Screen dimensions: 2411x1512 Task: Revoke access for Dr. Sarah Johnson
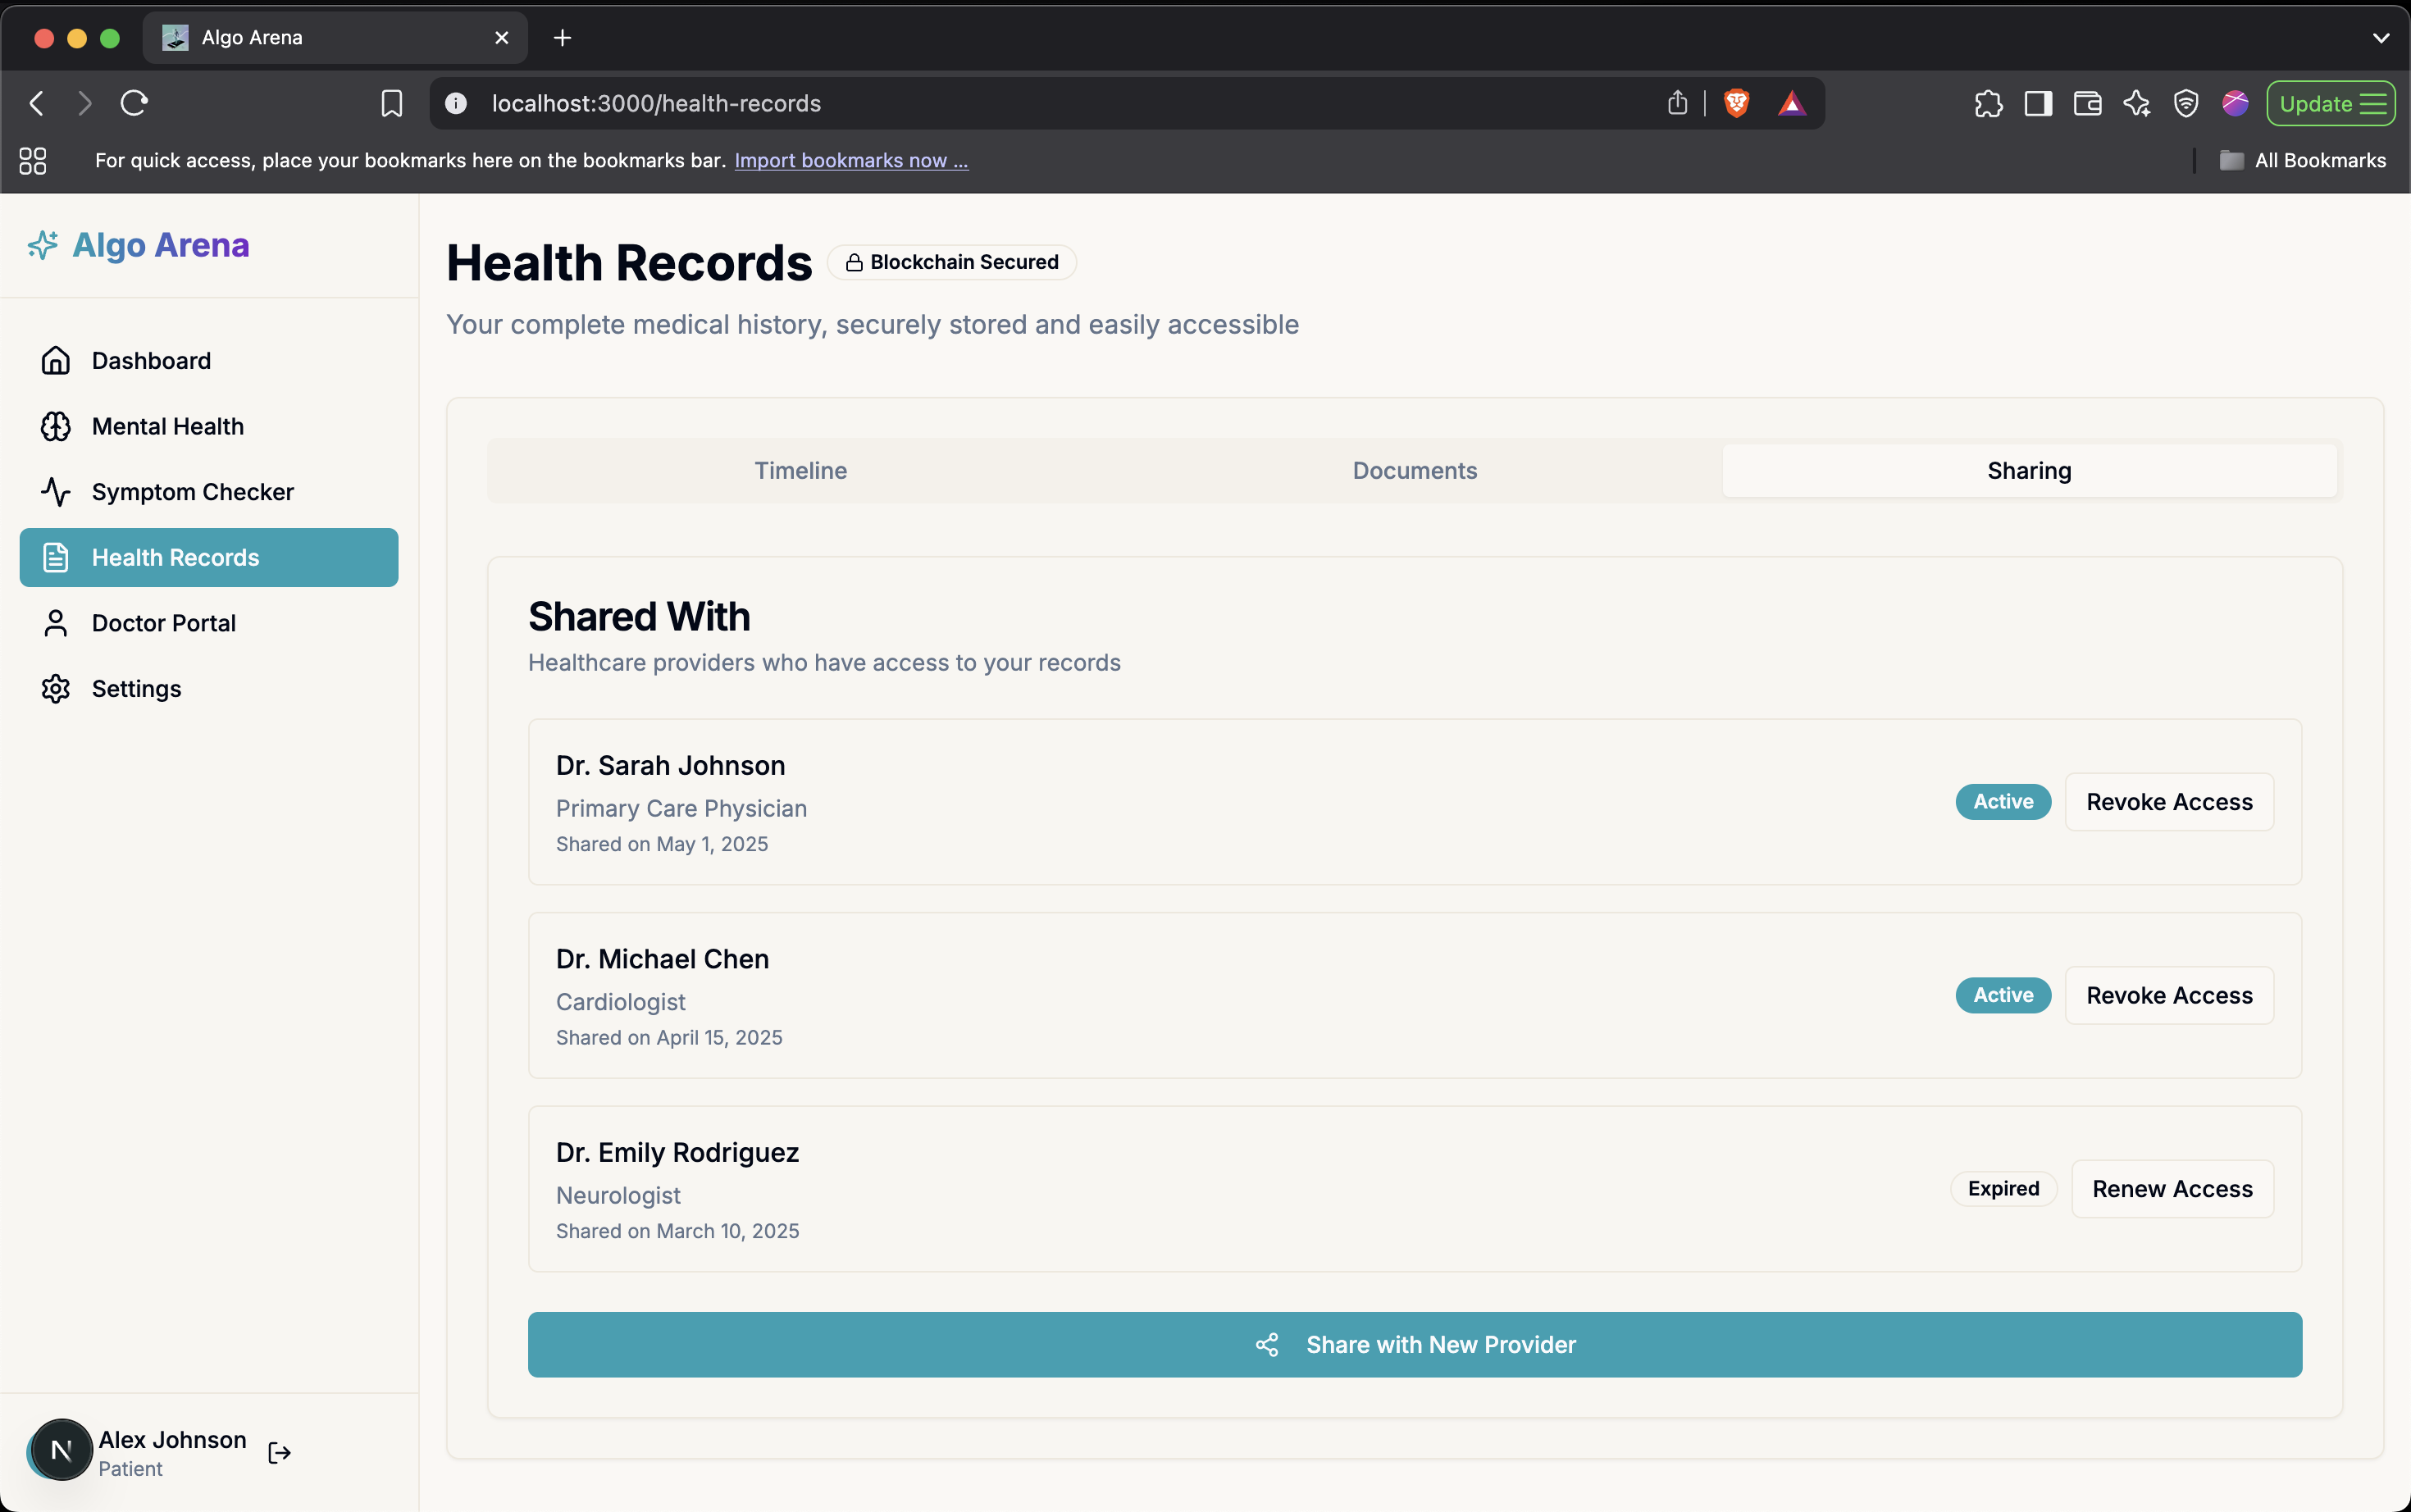2169,802
